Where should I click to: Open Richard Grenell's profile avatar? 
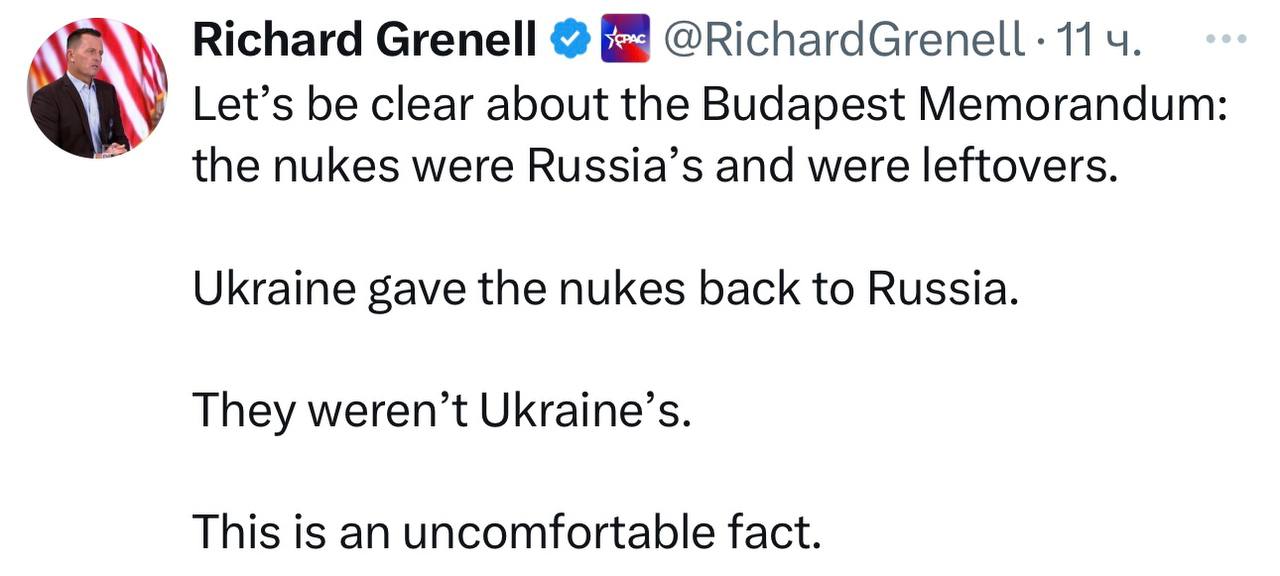pyautogui.click(x=97, y=88)
